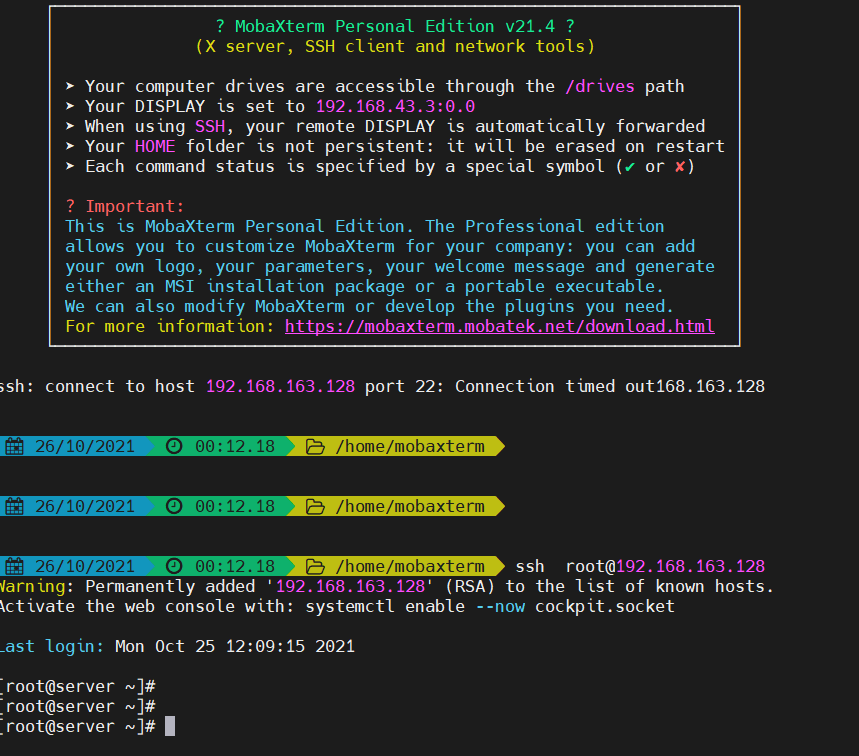
Task: Click the "Warning:" label
Action: (x=37, y=587)
